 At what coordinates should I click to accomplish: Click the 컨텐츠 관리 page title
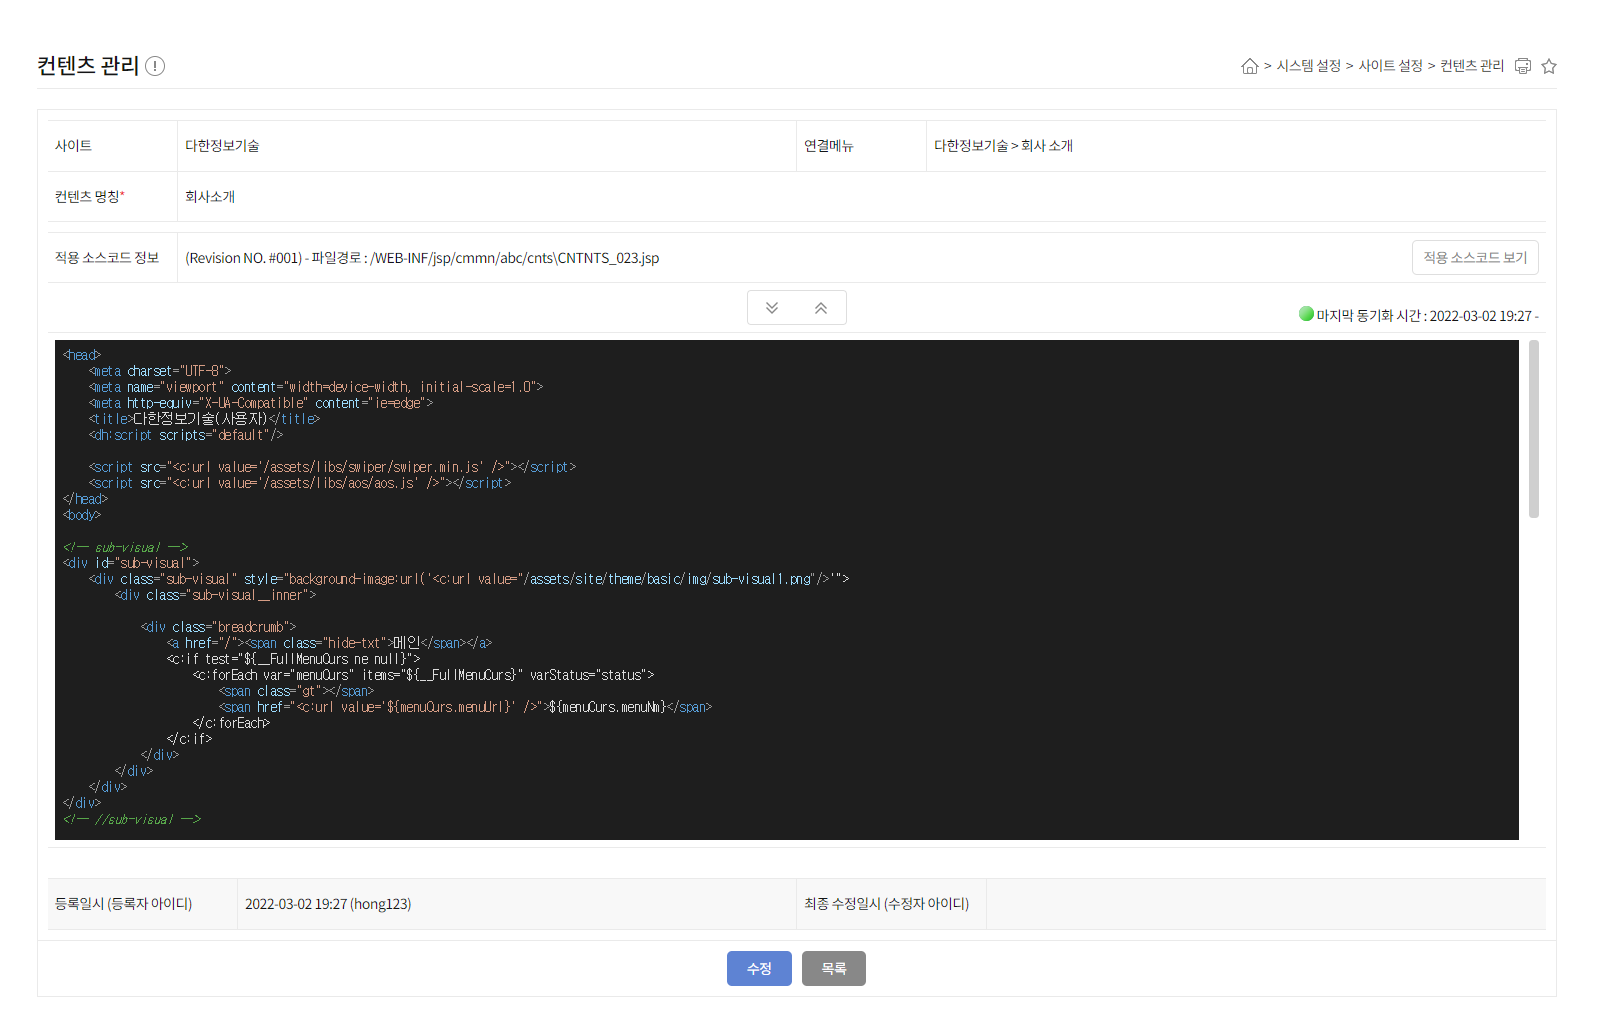88,66
